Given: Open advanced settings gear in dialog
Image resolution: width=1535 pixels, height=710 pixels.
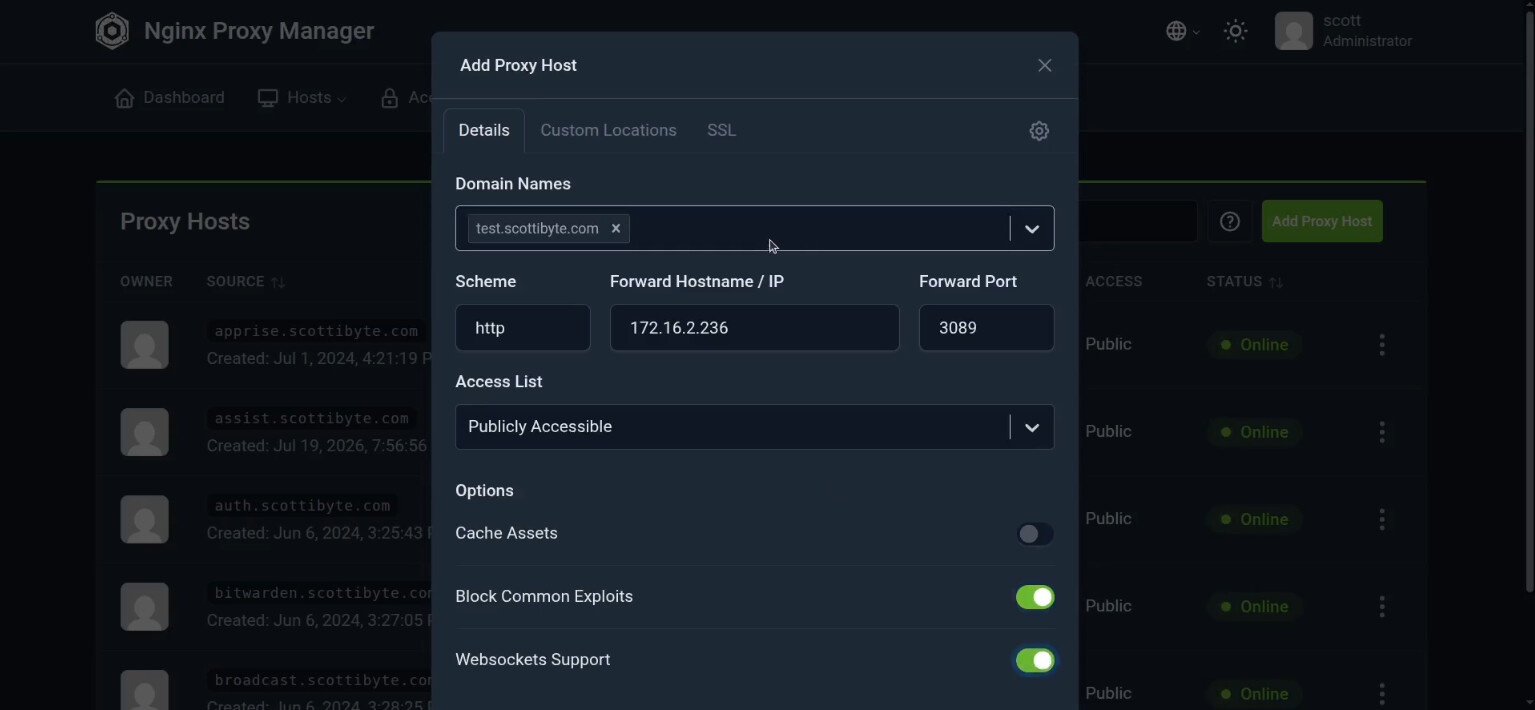Looking at the screenshot, I should [1039, 131].
